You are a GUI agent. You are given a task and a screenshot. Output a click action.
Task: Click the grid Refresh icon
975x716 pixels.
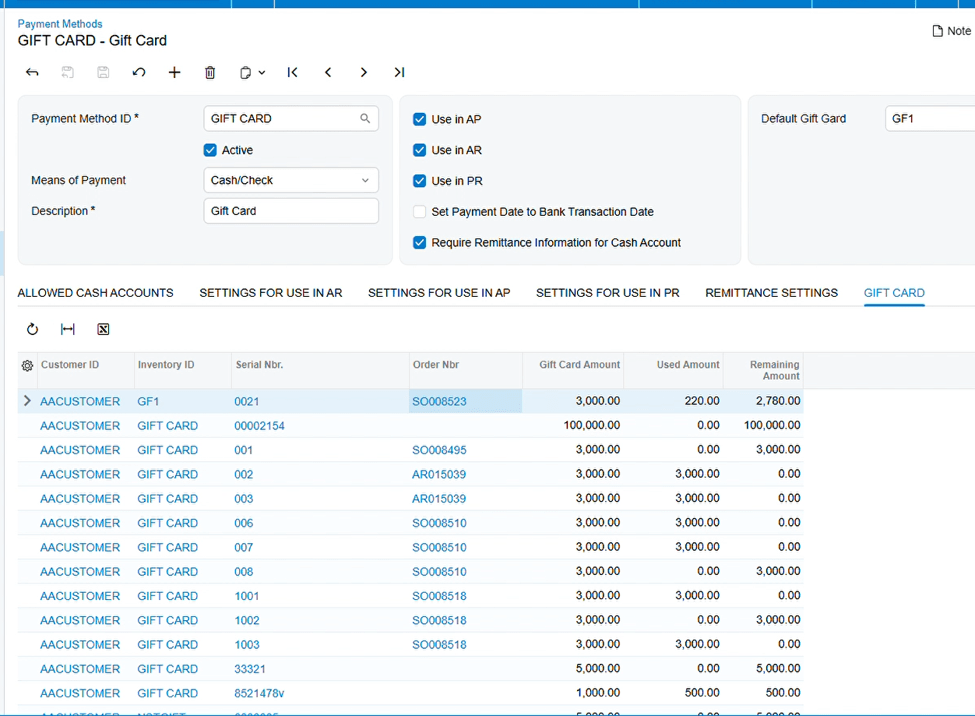click(x=32, y=329)
